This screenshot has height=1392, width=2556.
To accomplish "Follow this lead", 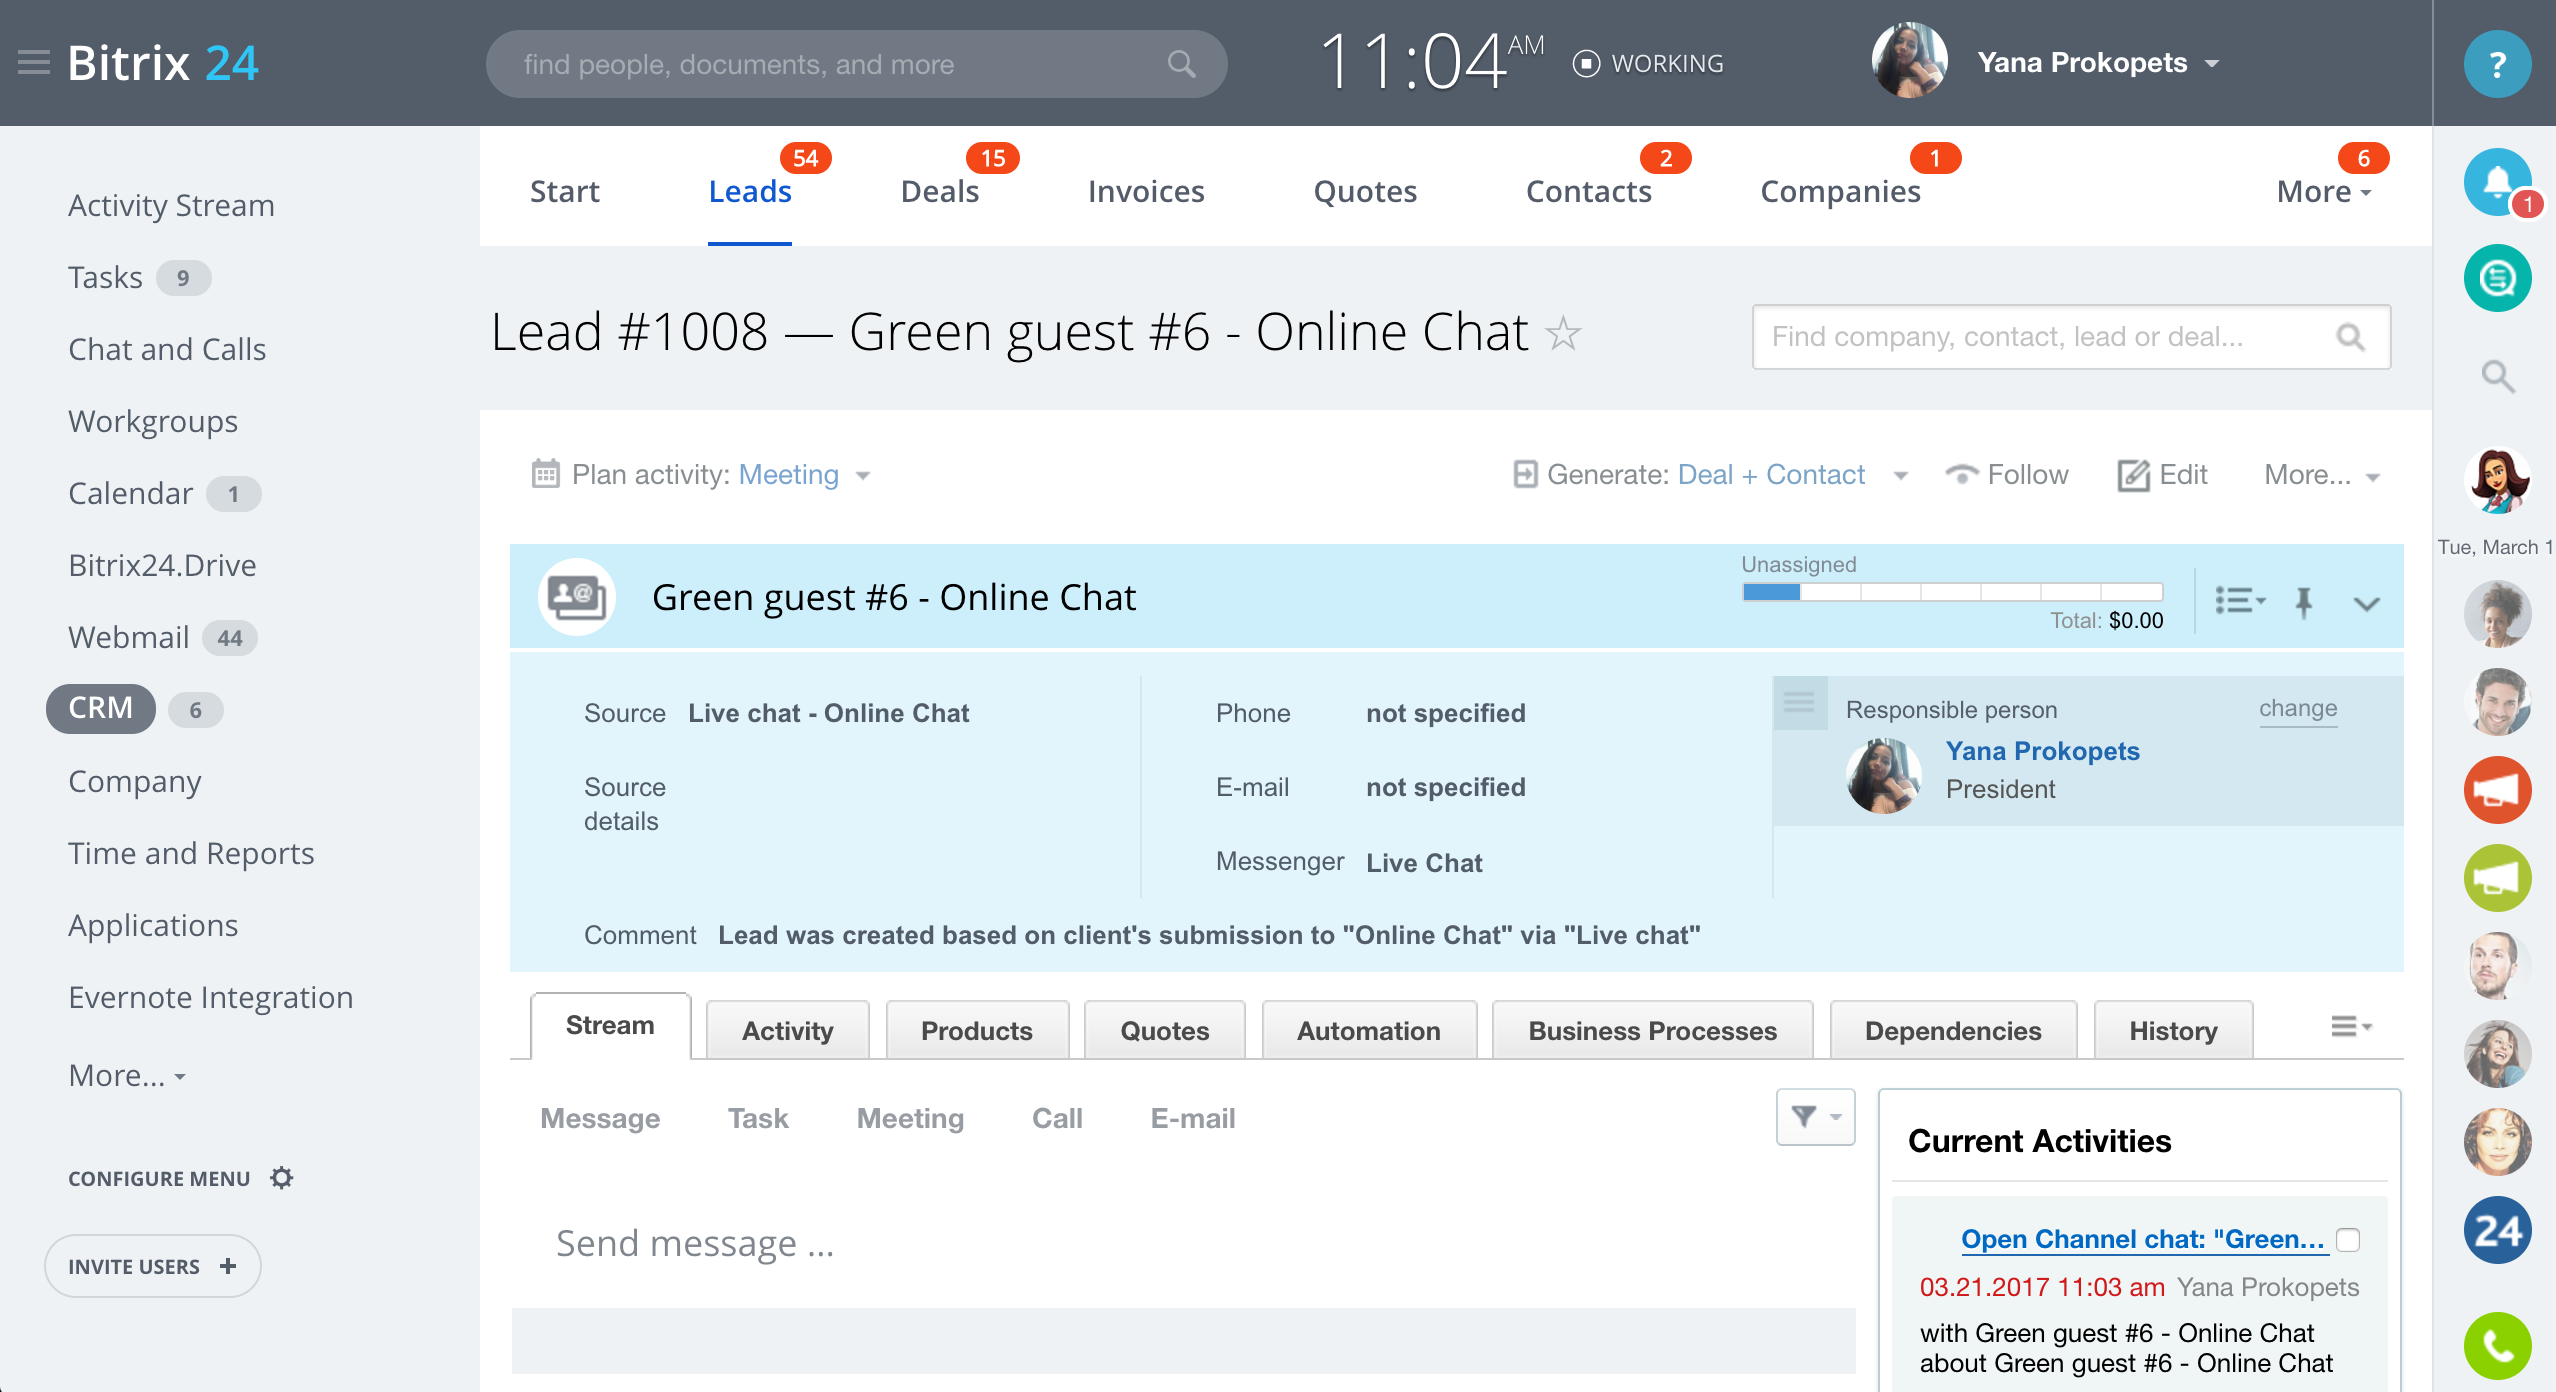I will tap(2008, 475).
